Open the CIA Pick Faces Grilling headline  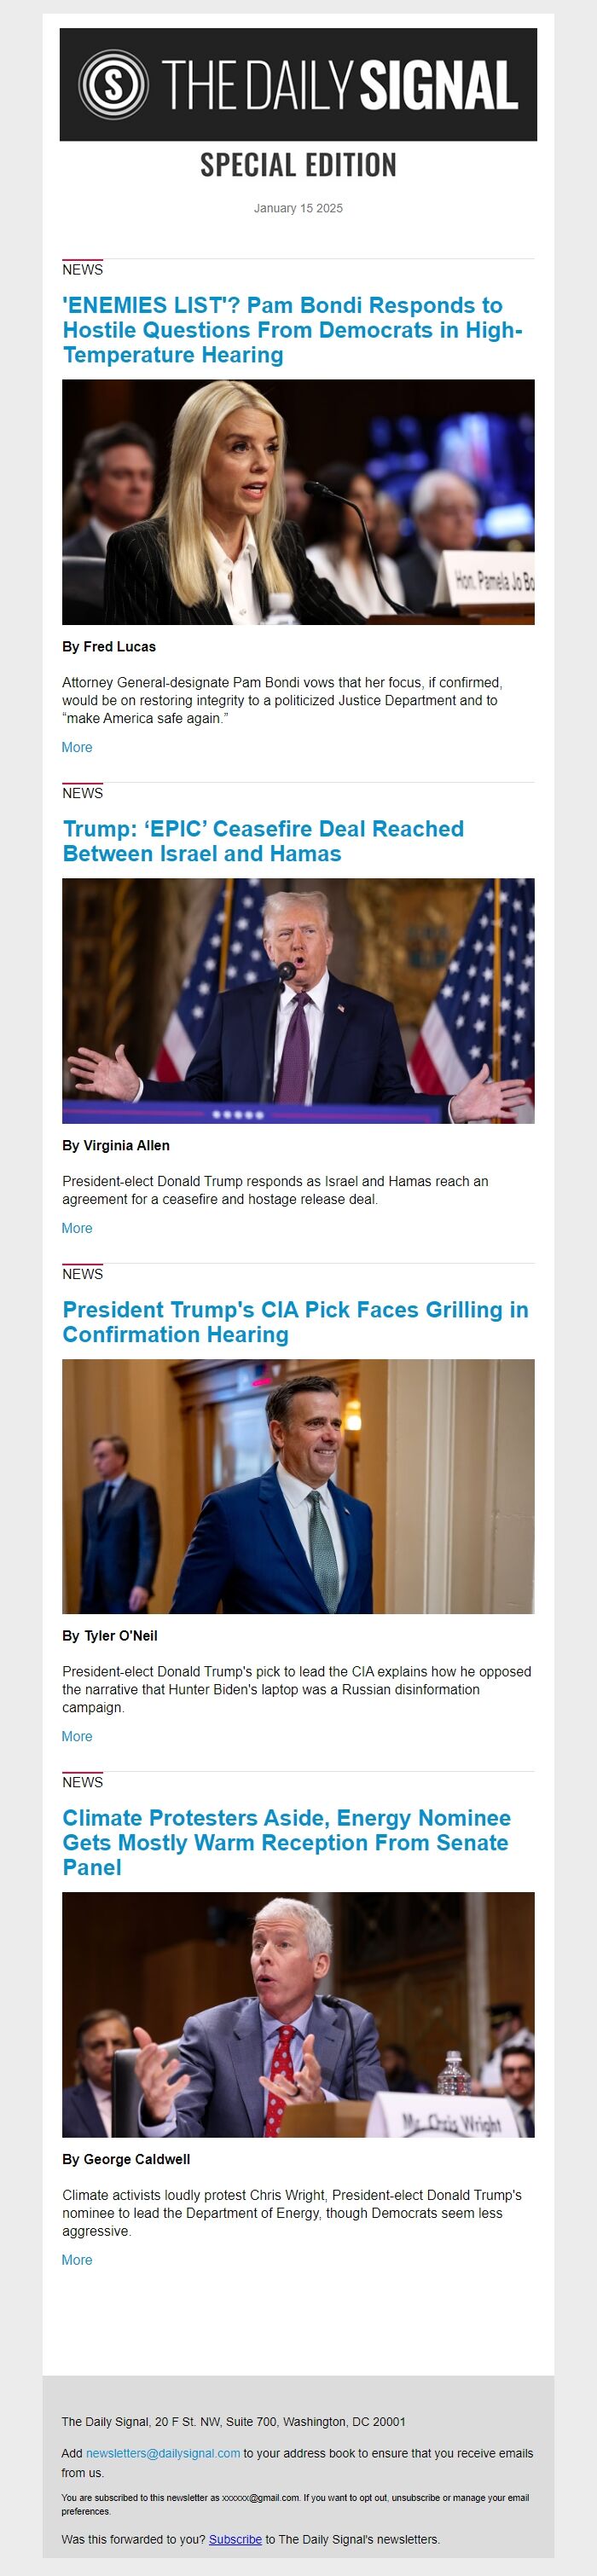pyautogui.click(x=295, y=1322)
